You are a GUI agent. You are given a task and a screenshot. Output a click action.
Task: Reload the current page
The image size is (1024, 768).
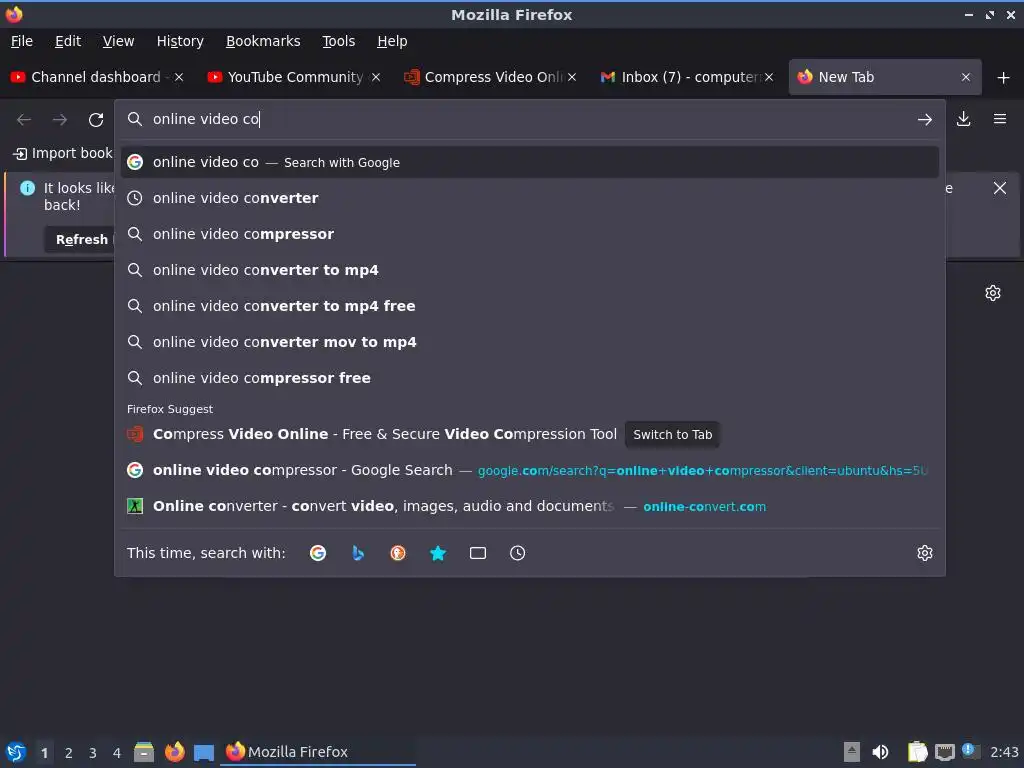point(96,120)
